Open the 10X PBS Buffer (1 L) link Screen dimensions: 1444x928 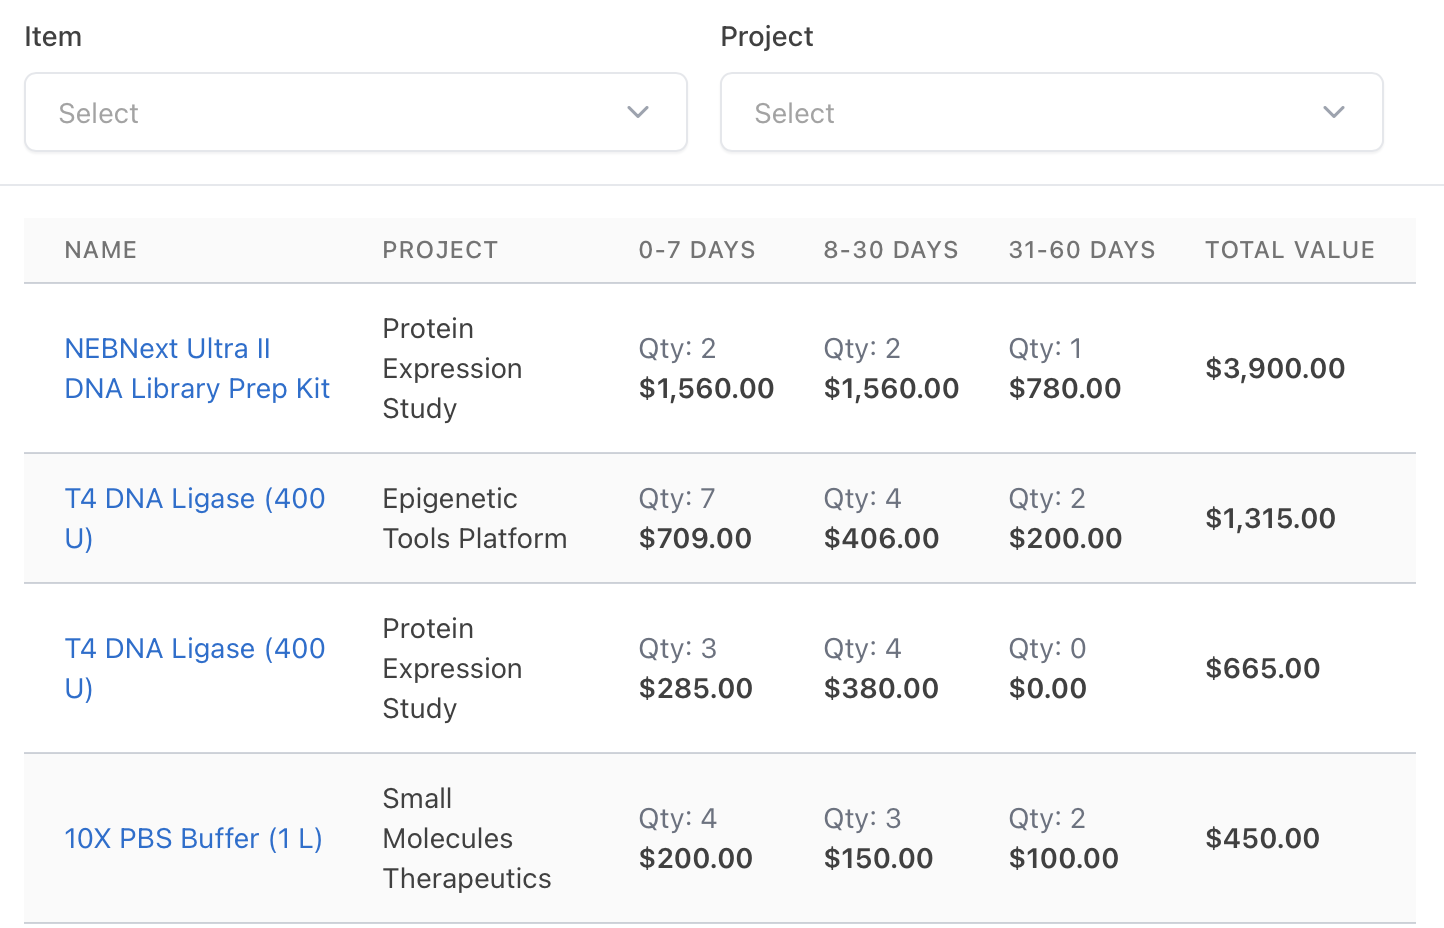[x=193, y=838]
